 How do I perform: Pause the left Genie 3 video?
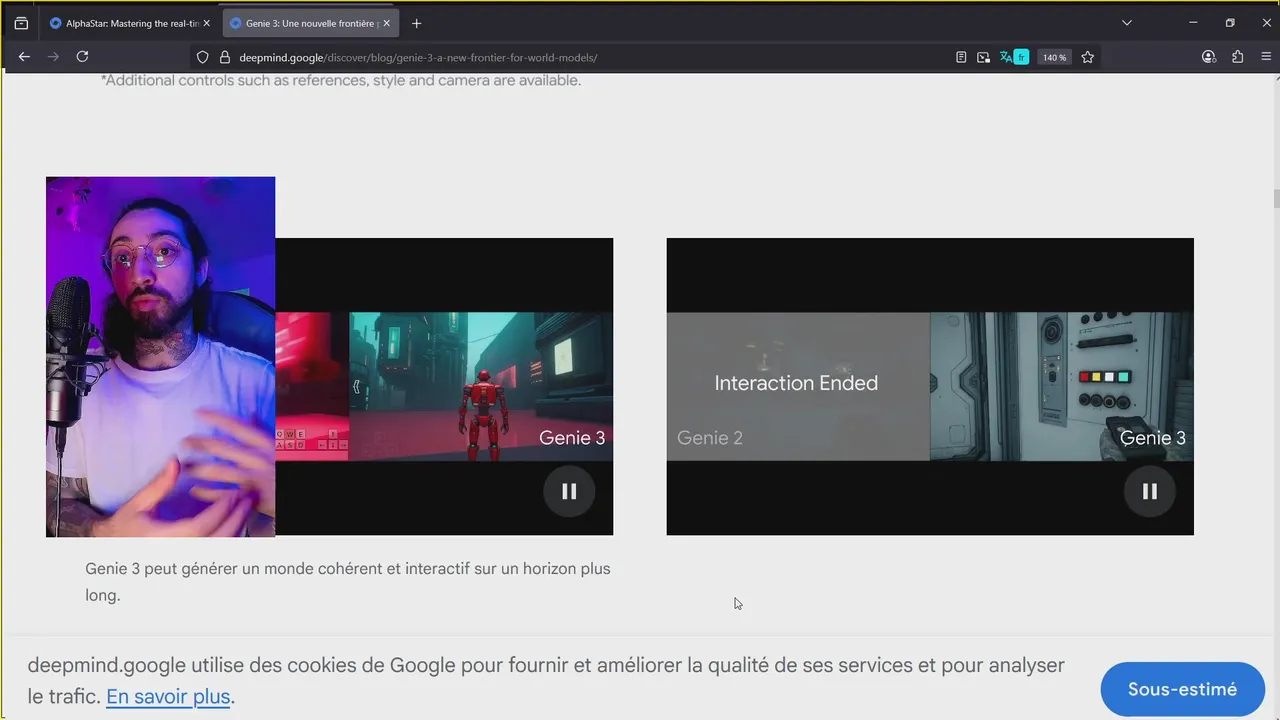coord(569,491)
